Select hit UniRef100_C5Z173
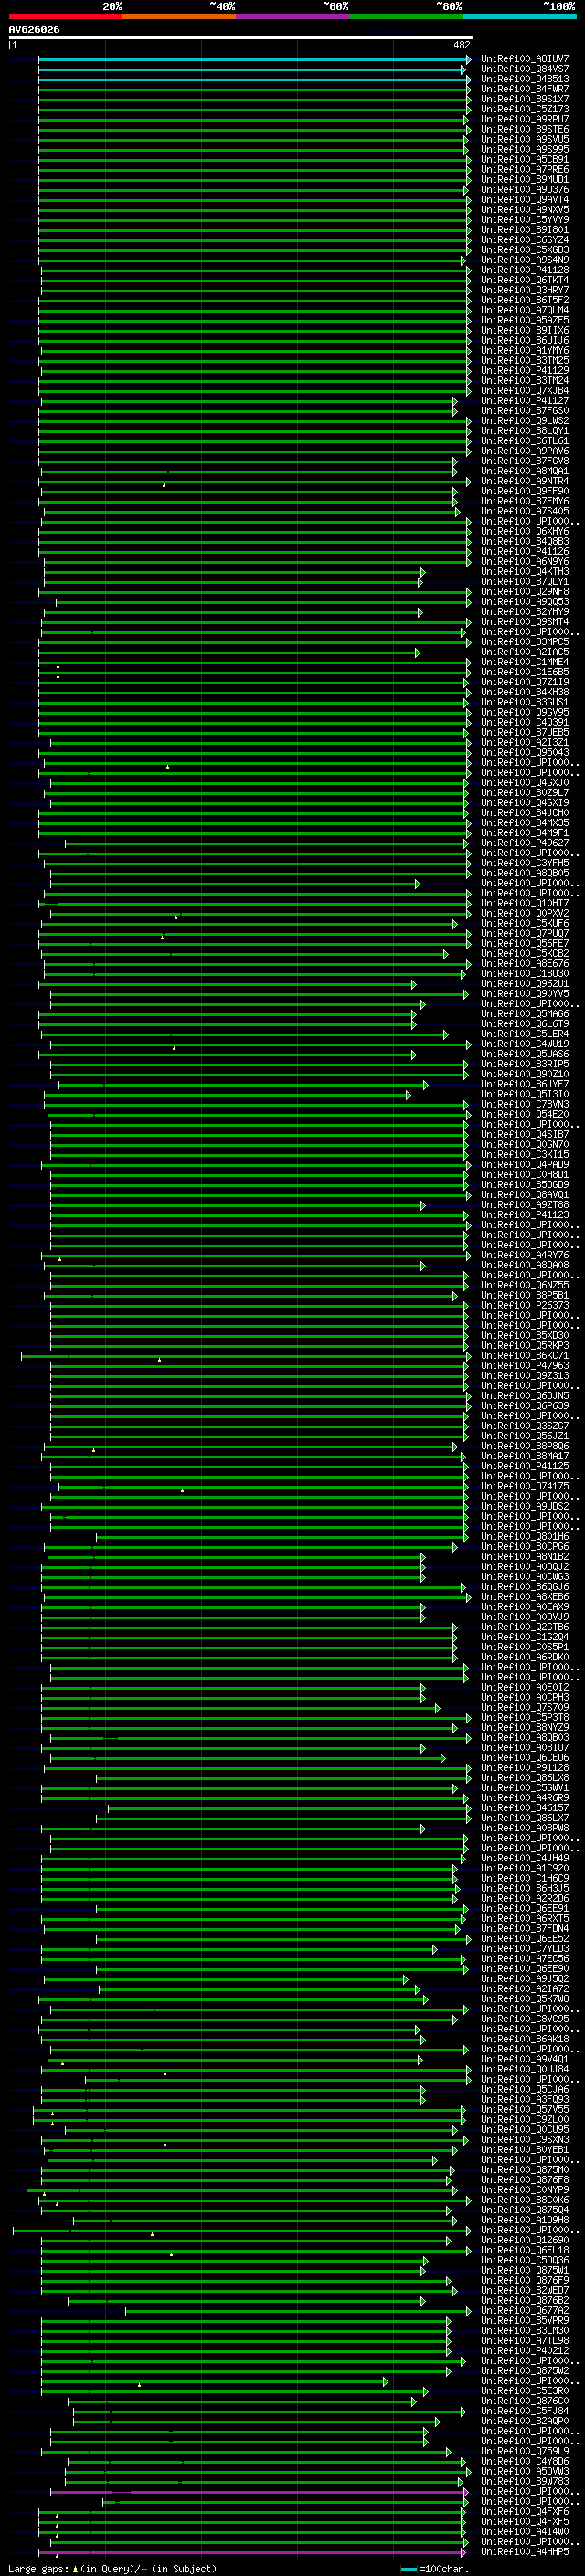 (524, 109)
